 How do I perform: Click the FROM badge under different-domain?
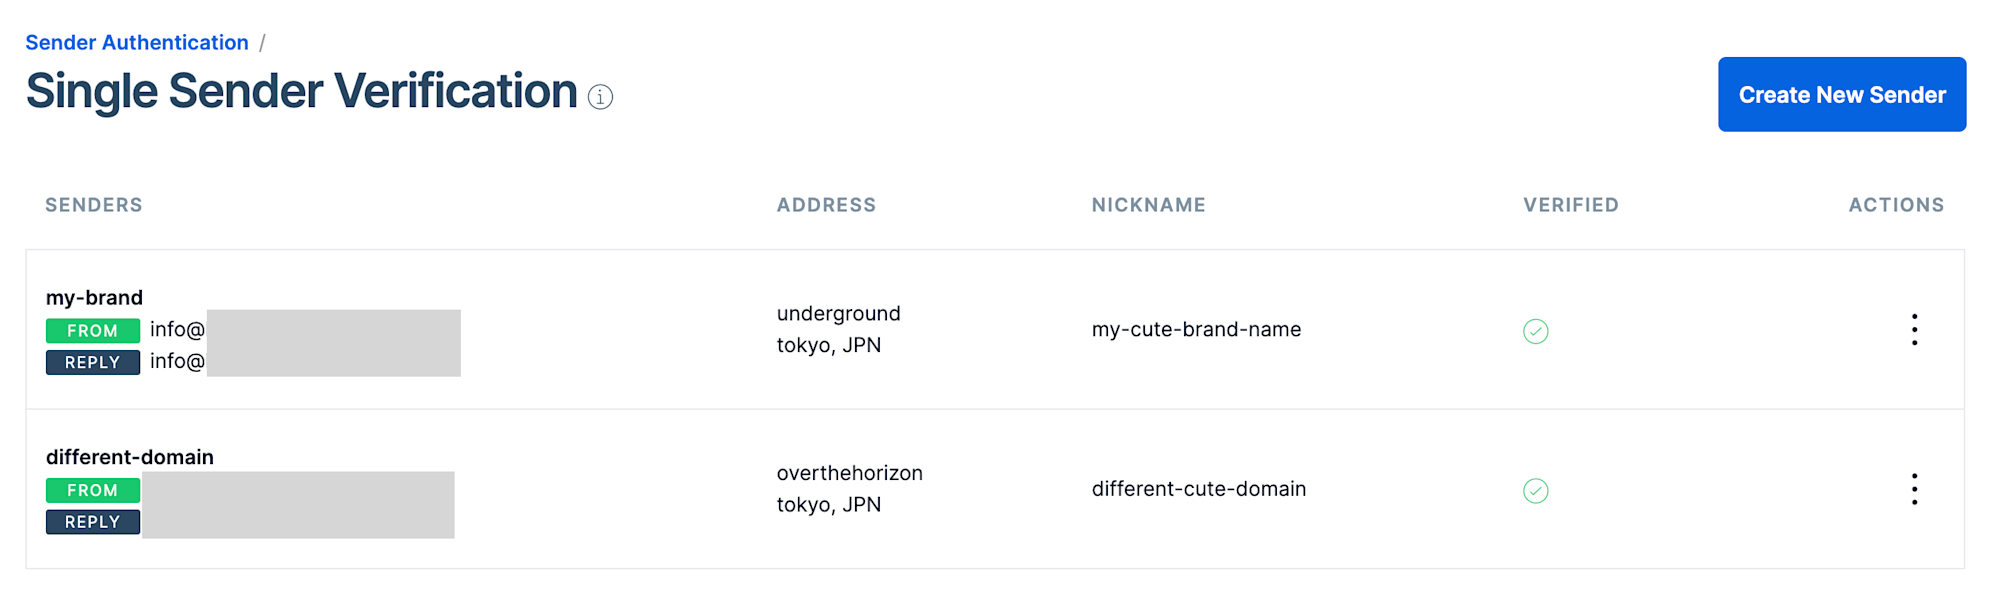click(93, 491)
